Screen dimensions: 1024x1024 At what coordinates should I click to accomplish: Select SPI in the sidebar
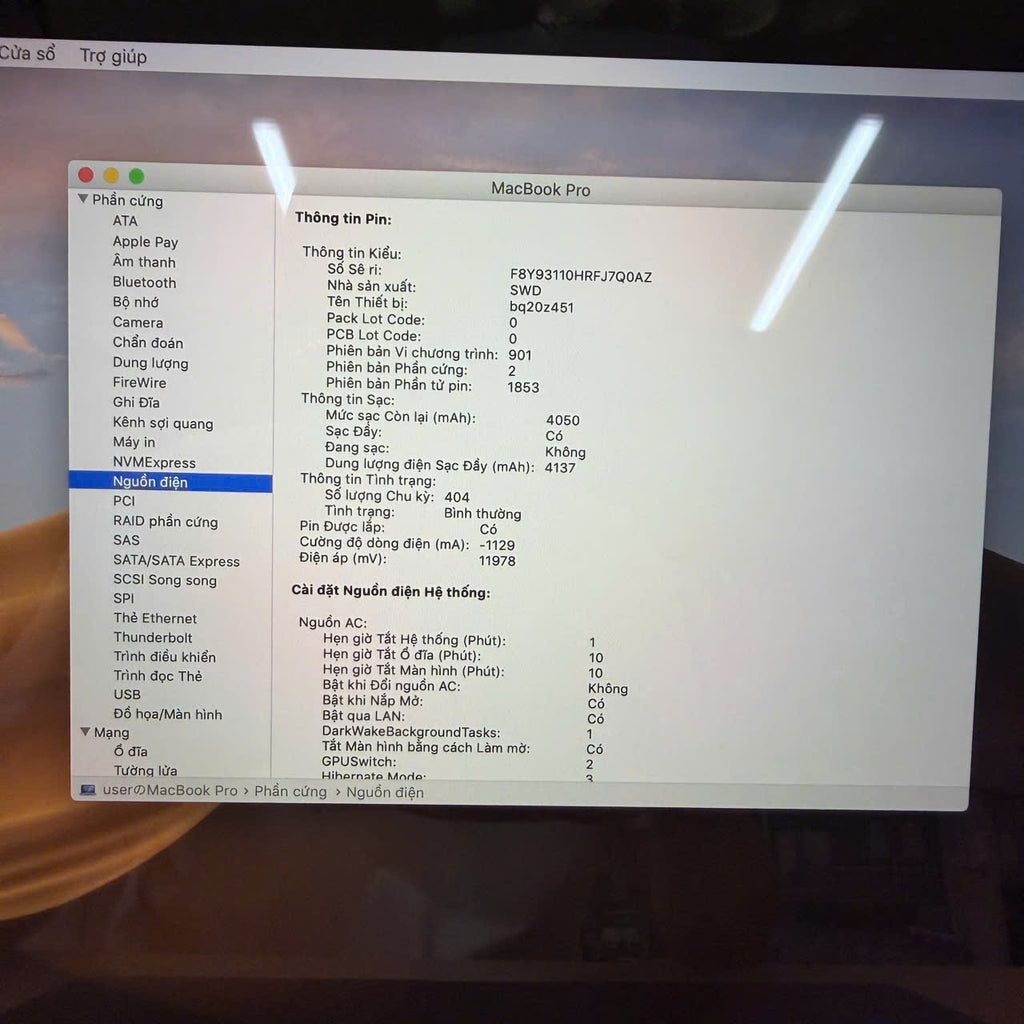123,598
